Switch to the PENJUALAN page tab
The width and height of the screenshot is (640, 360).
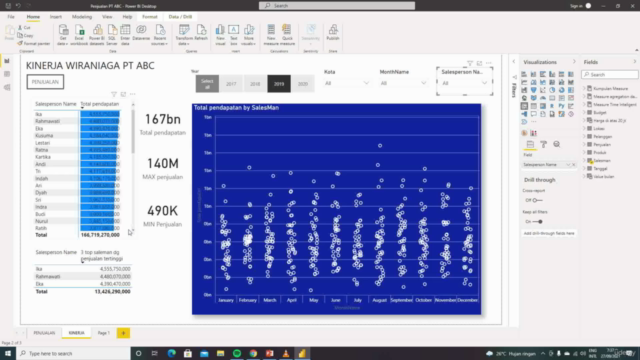(x=44, y=333)
